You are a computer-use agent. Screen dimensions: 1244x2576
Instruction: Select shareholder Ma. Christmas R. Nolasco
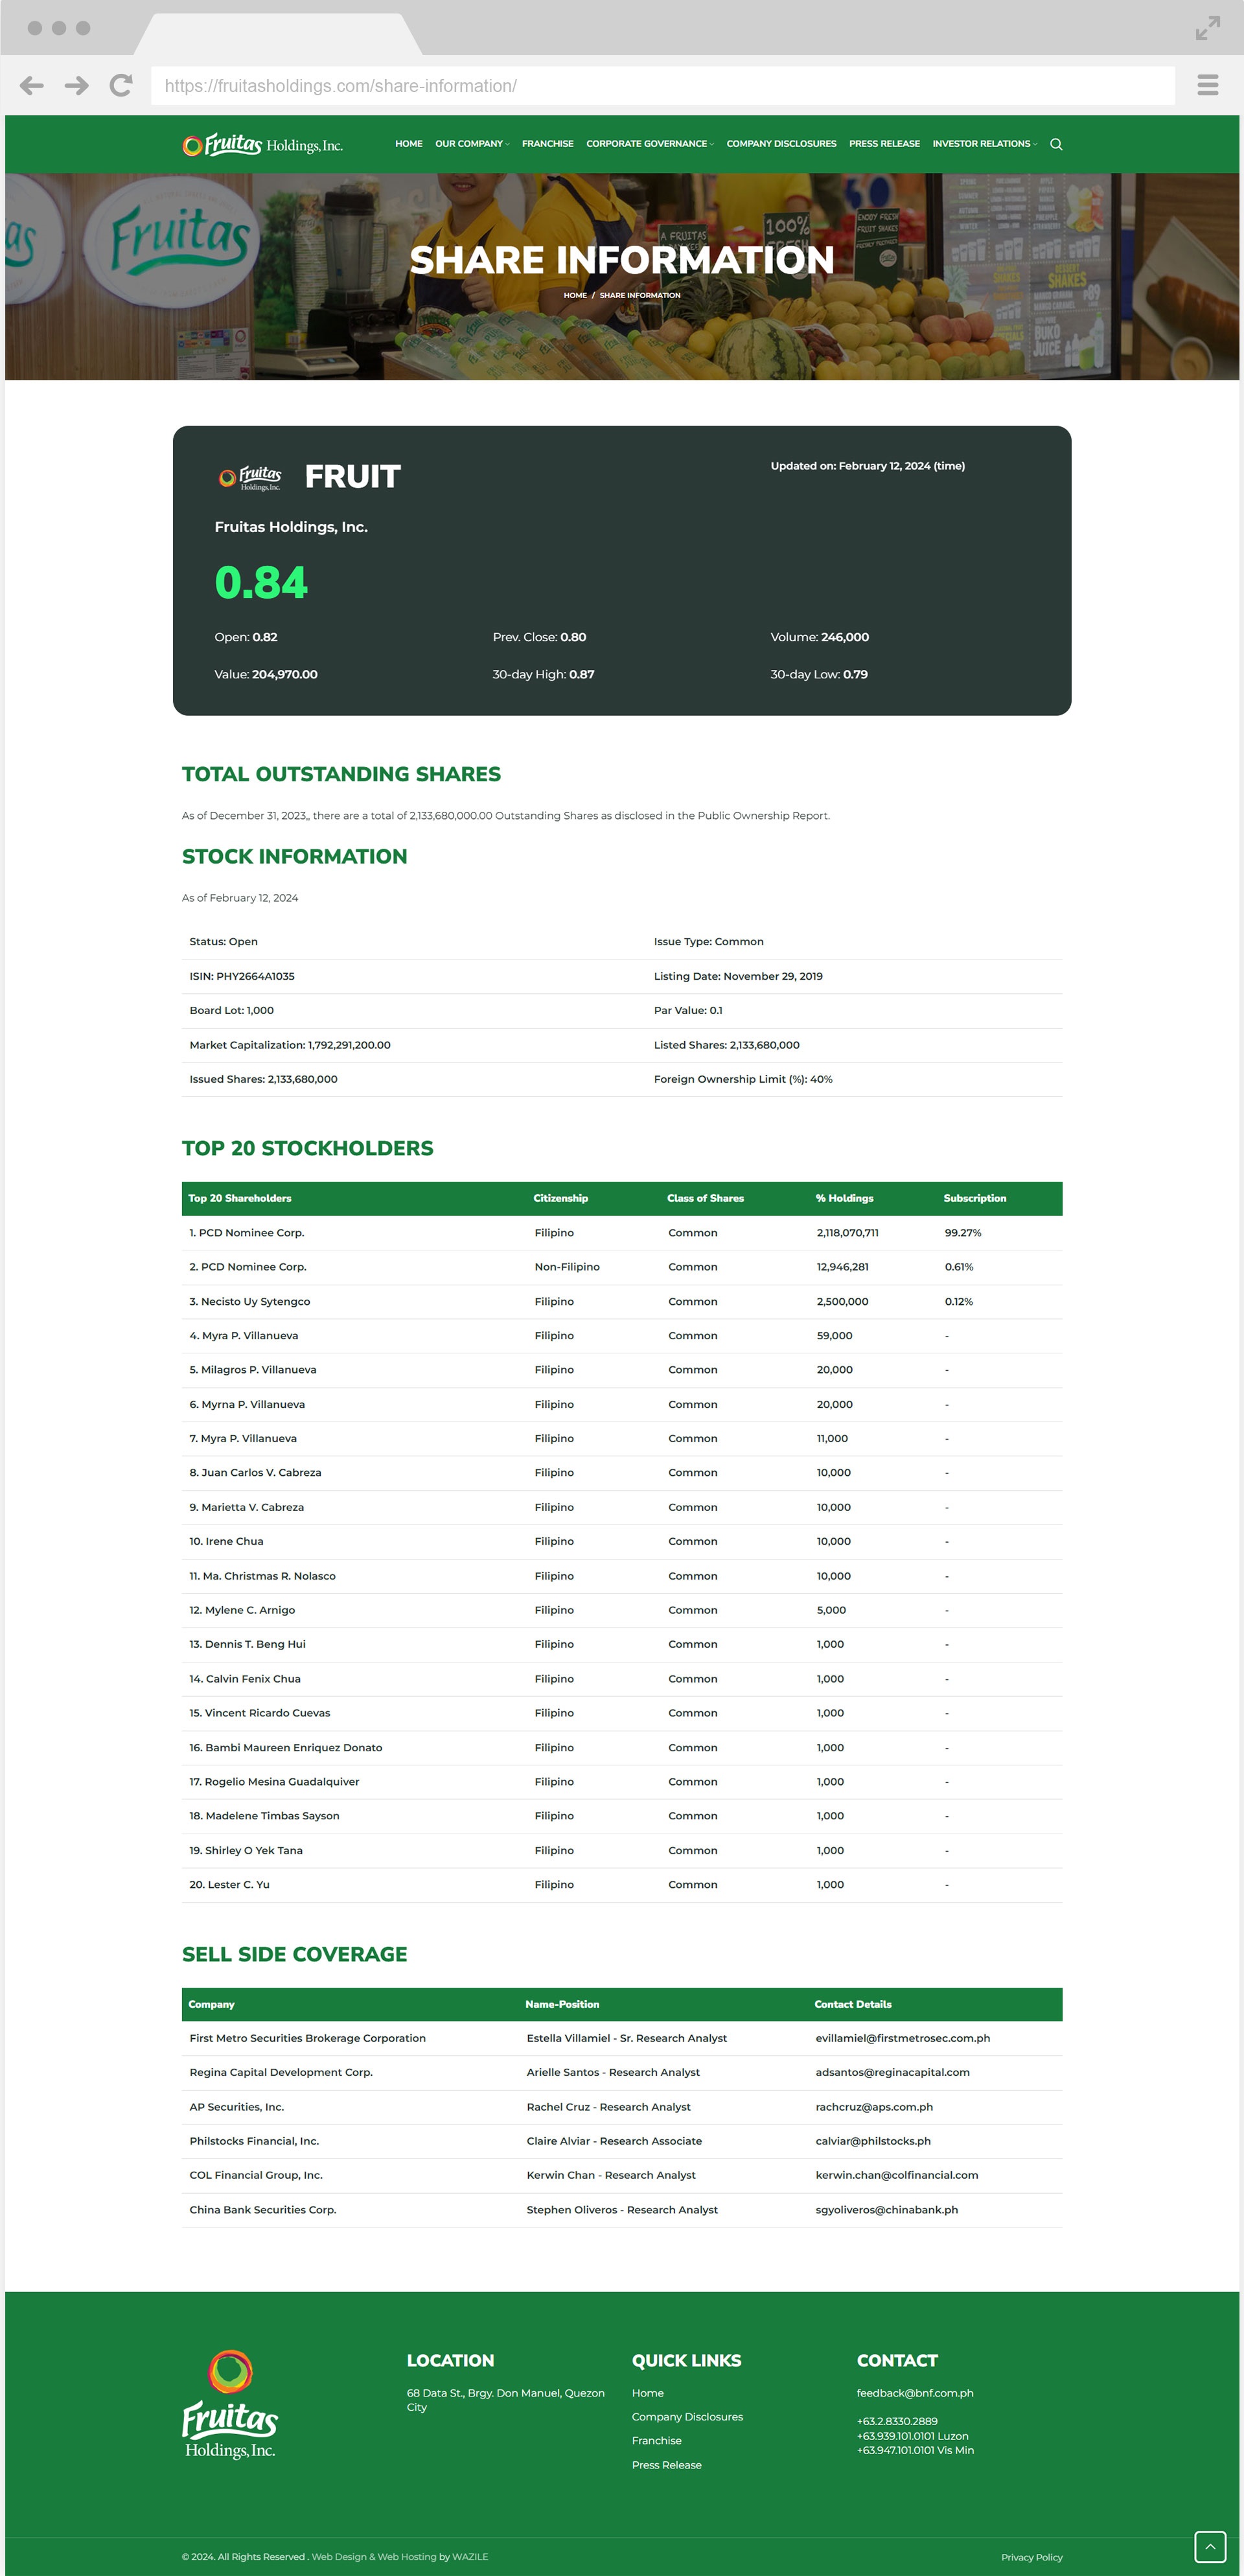click(x=262, y=1576)
